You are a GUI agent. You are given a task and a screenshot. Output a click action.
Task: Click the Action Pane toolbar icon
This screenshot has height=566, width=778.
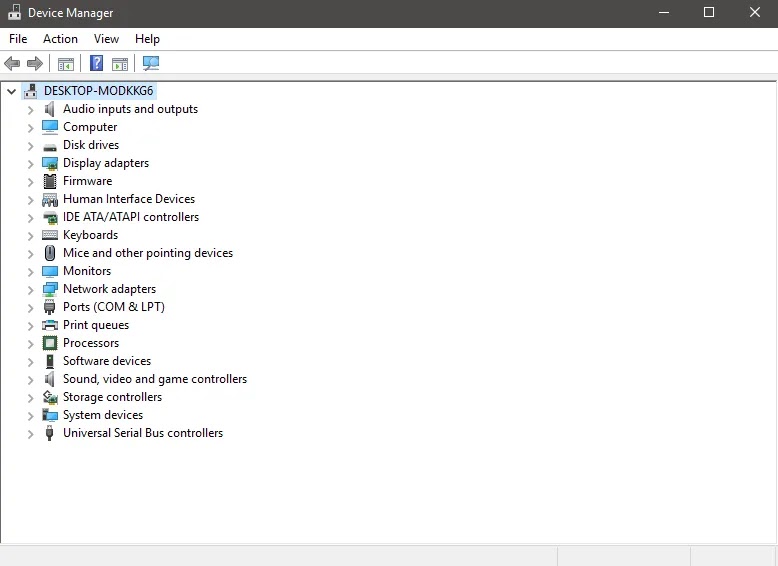120,64
